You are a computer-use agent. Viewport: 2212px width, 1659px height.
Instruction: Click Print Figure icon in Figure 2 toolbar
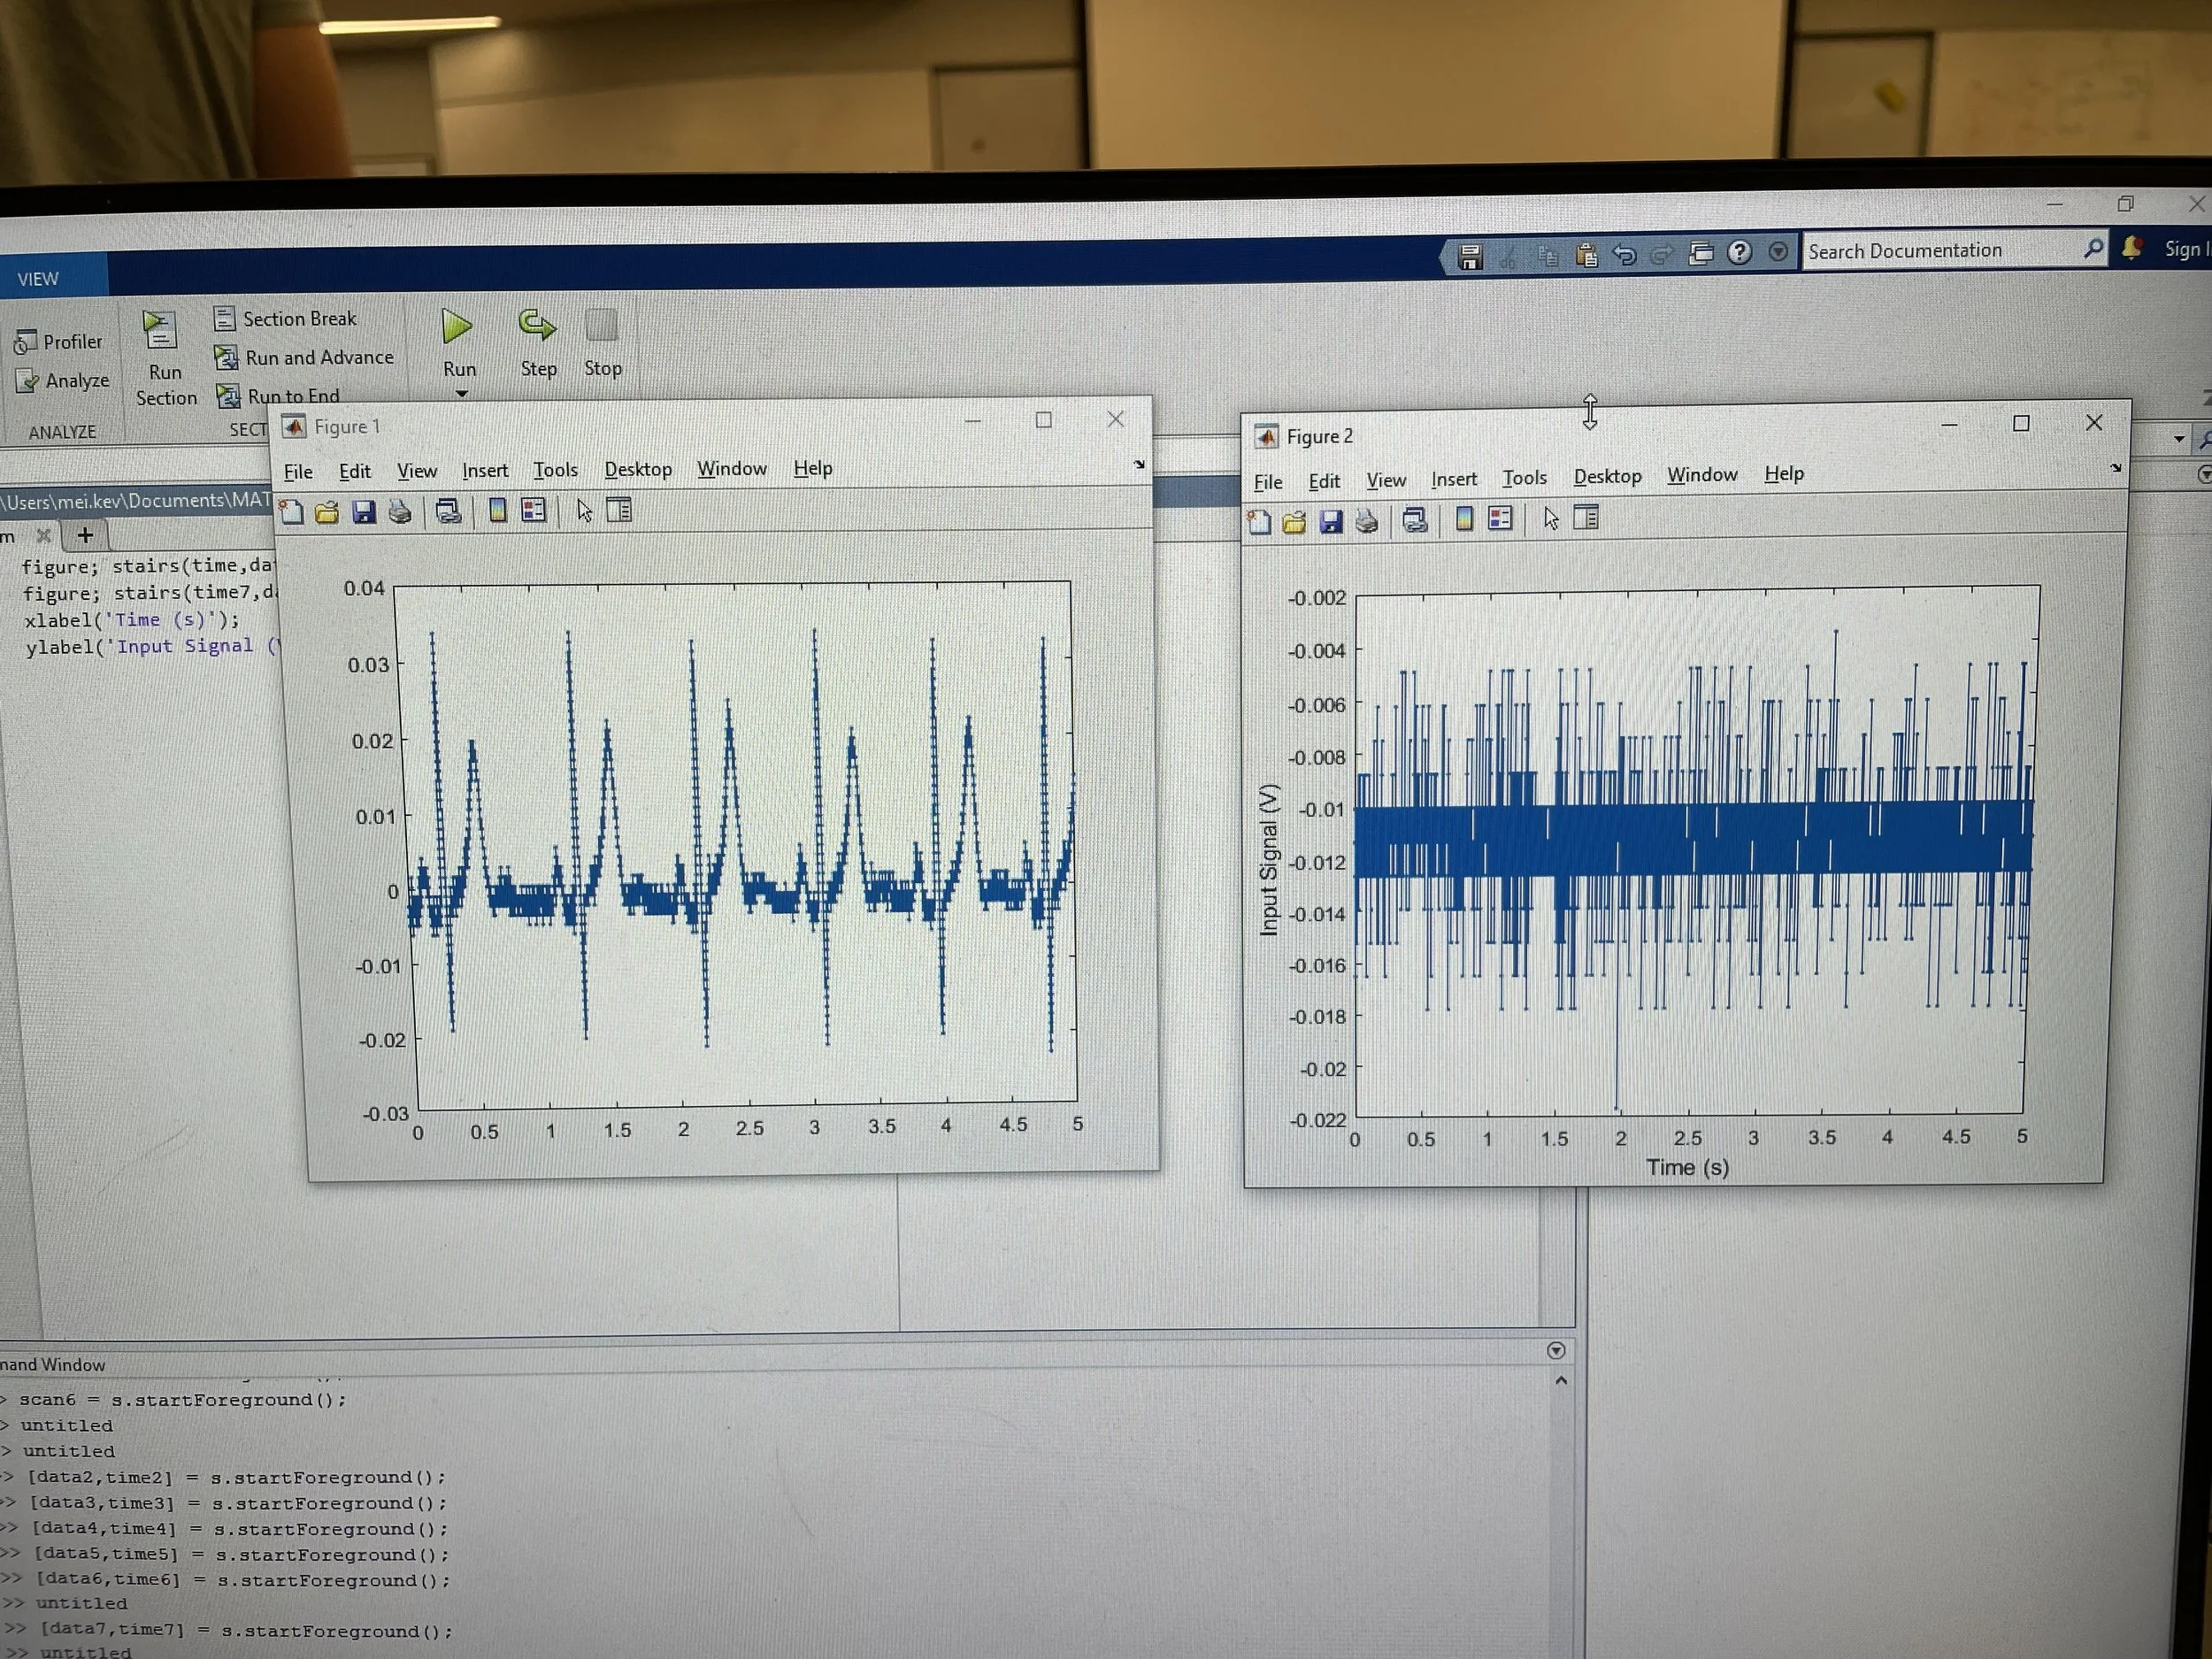[x=1366, y=521]
